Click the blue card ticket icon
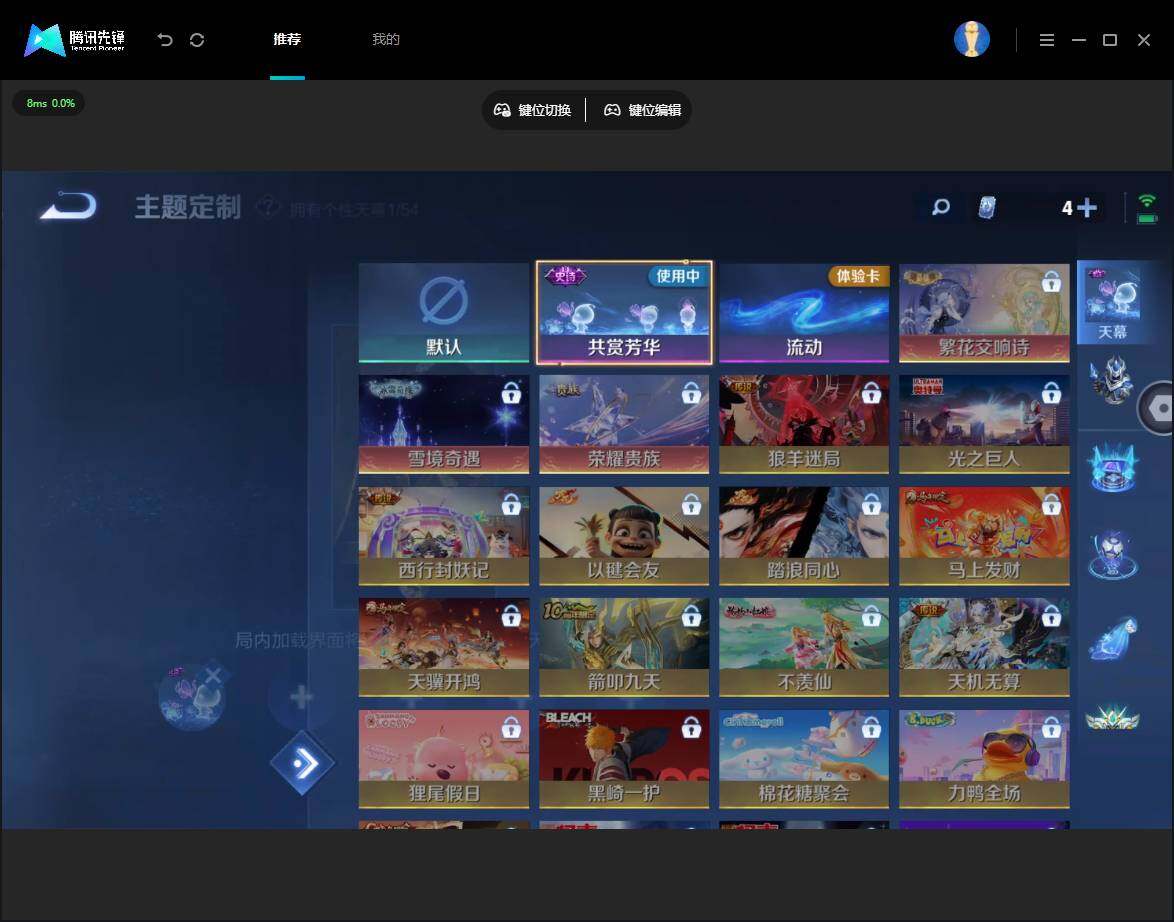This screenshot has width=1174, height=922. [987, 207]
